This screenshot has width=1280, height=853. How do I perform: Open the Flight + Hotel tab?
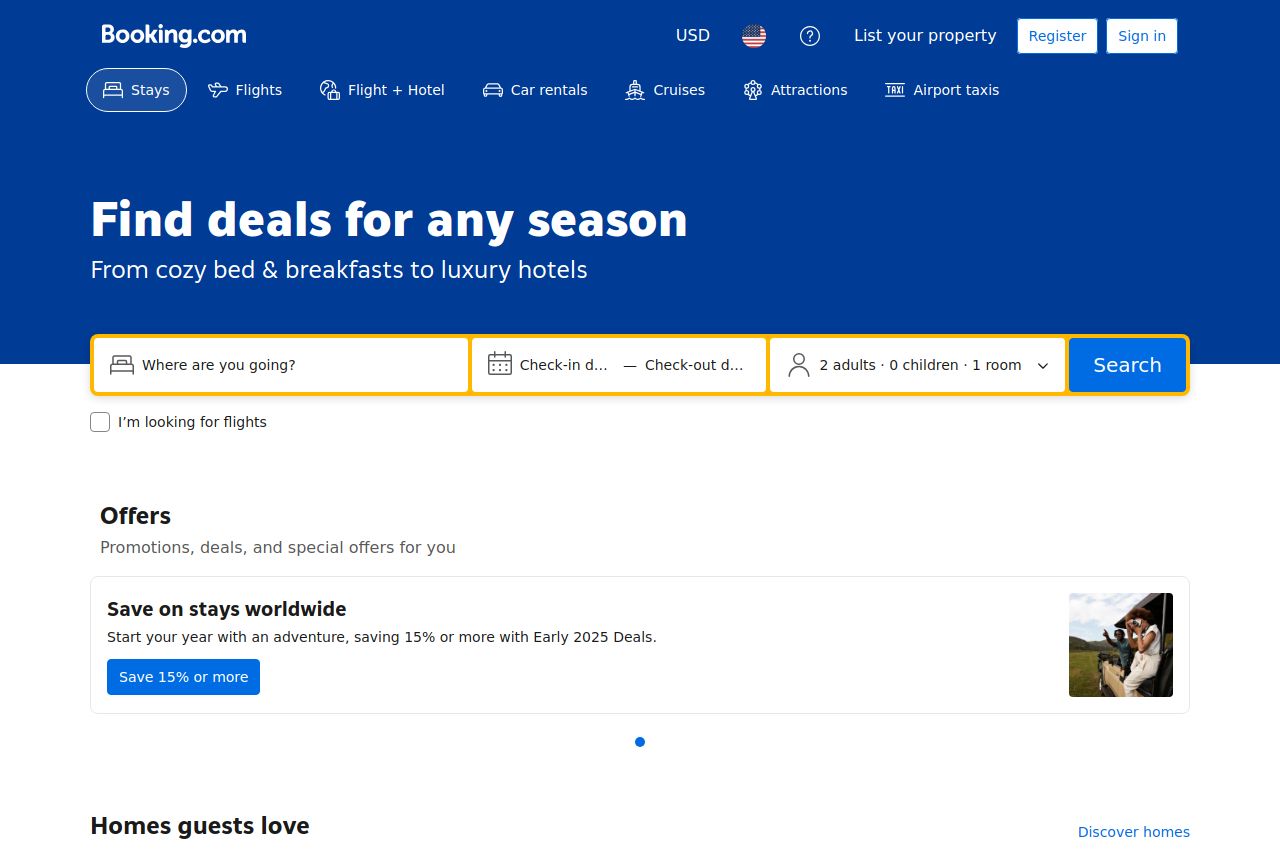pyautogui.click(x=382, y=90)
